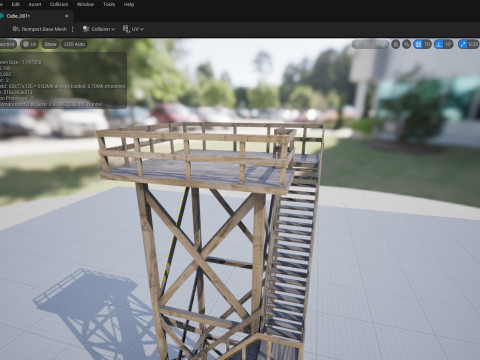Screen dimensions: 480x360
Task: Open the Lit view mode dropdown
Action: (x=29, y=44)
